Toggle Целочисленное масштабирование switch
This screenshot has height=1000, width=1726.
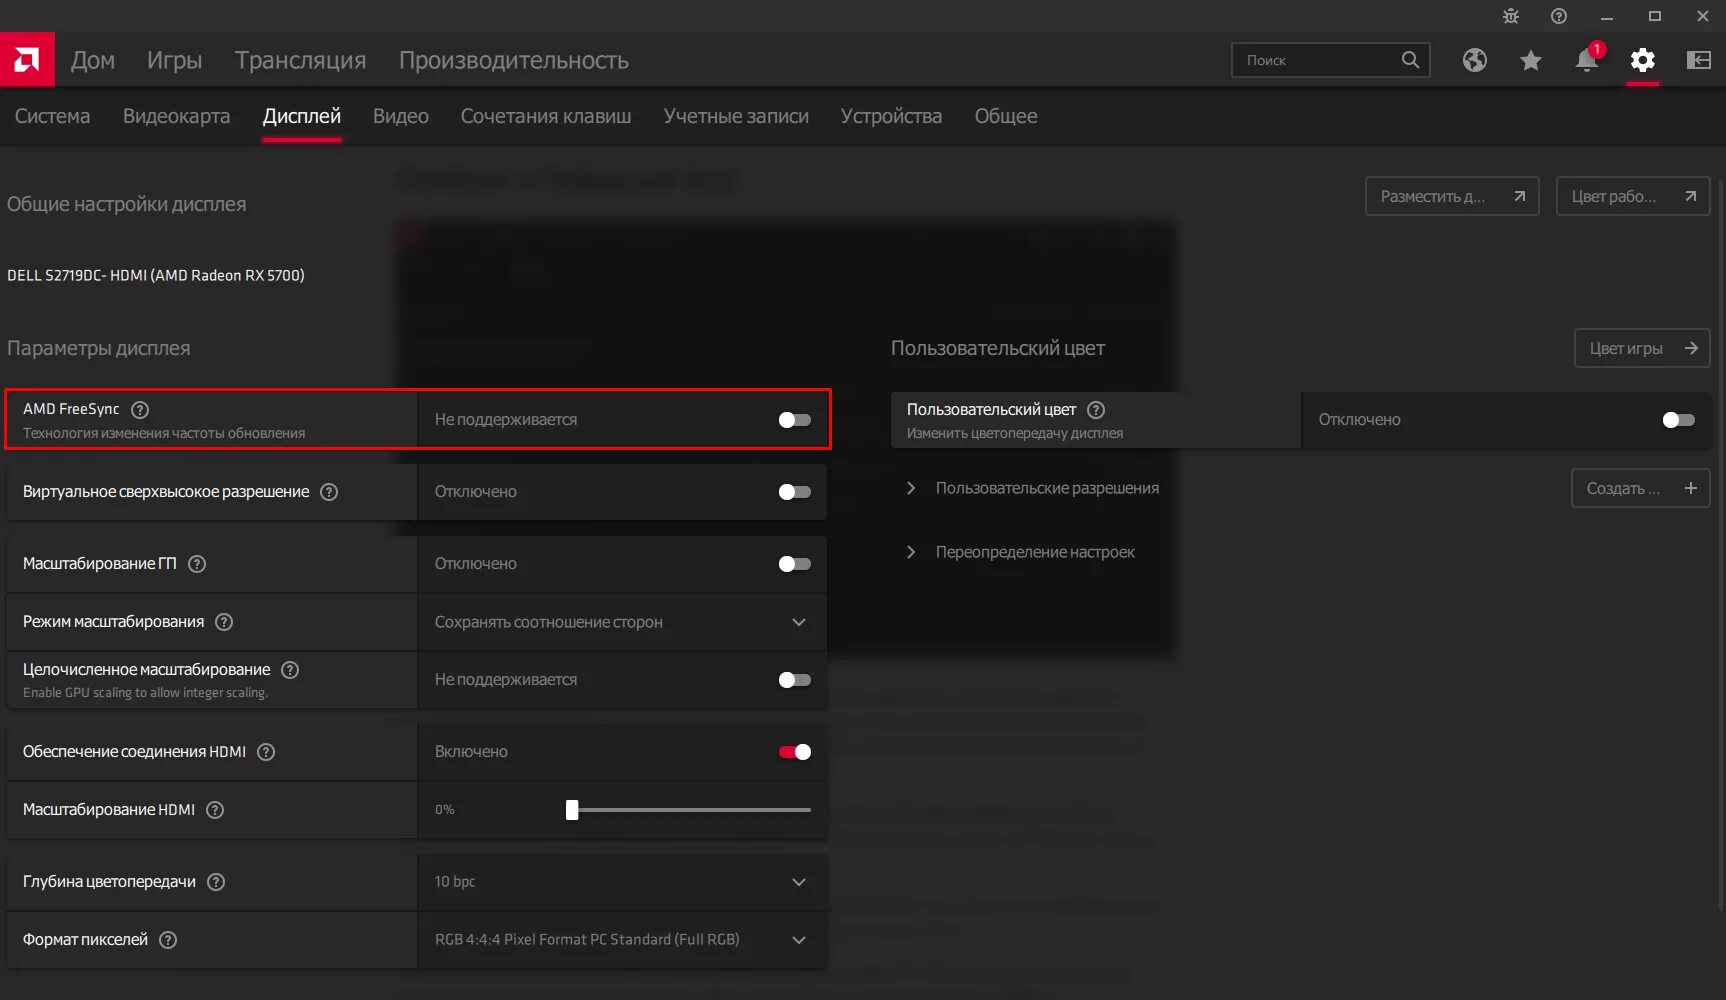point(795,680)
